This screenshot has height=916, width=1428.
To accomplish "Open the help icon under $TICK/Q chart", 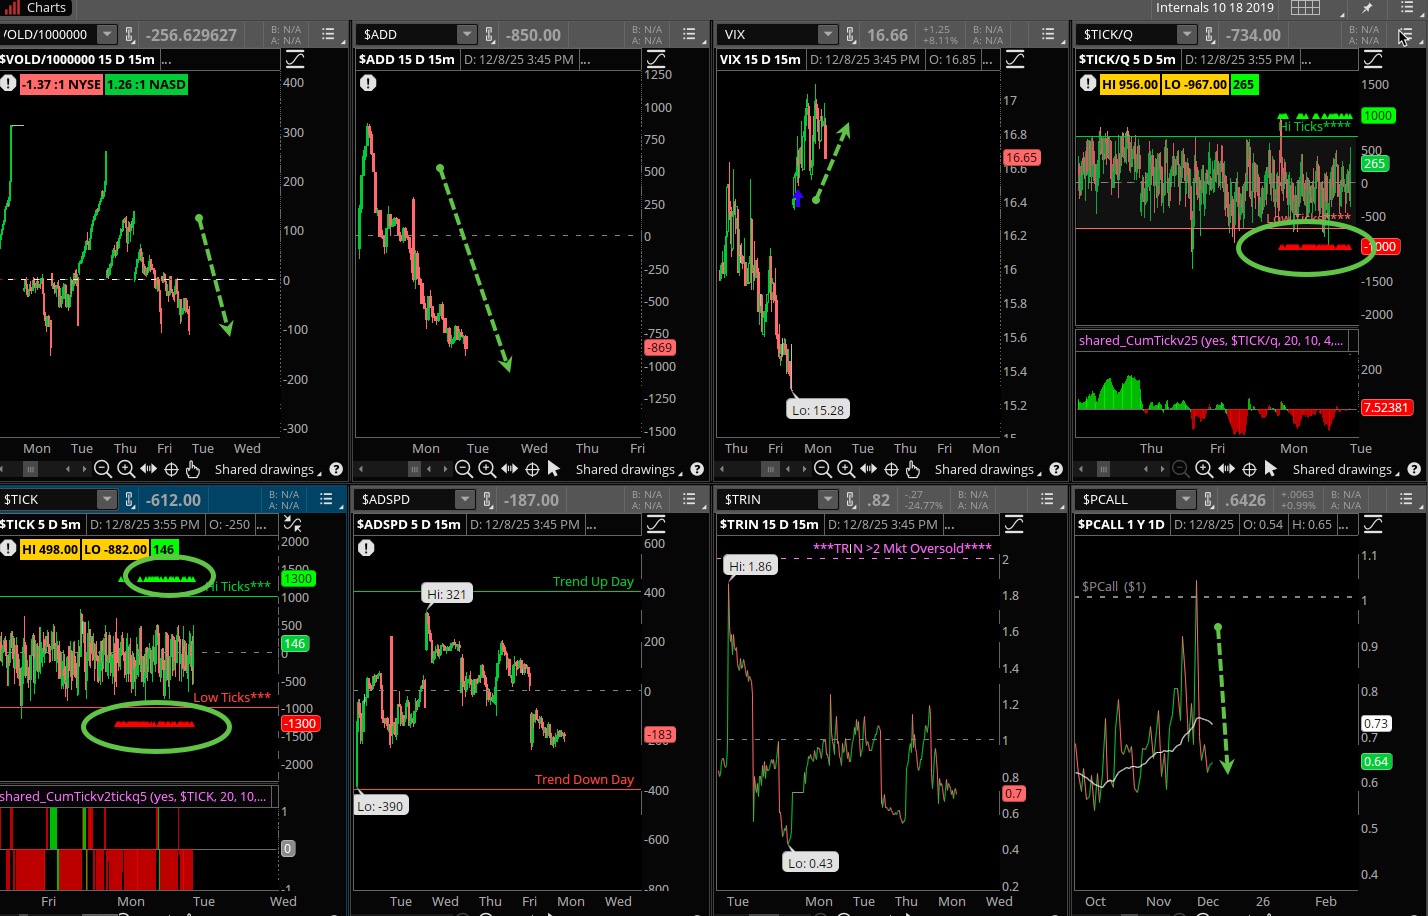I will pos(1414,469).
